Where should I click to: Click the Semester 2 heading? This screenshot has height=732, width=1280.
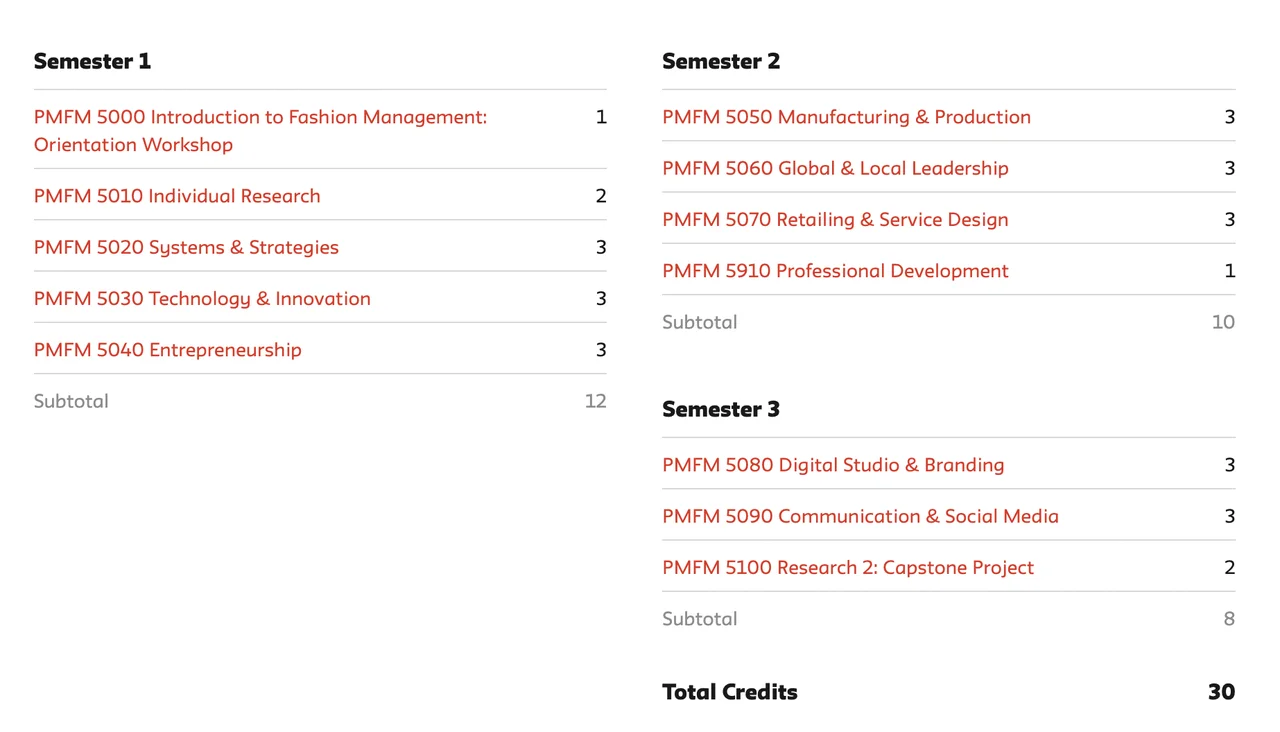coord(721,62)
